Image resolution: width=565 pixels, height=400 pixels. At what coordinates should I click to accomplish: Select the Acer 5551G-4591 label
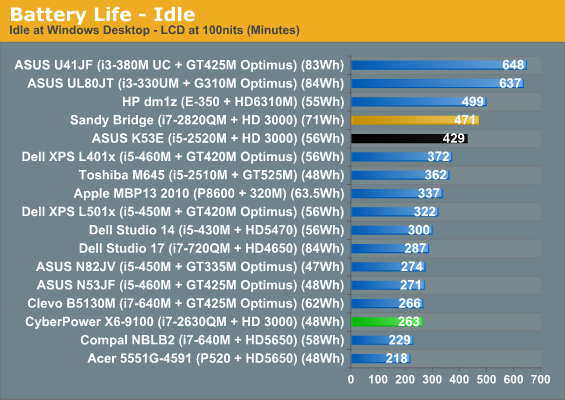(216, 359)
